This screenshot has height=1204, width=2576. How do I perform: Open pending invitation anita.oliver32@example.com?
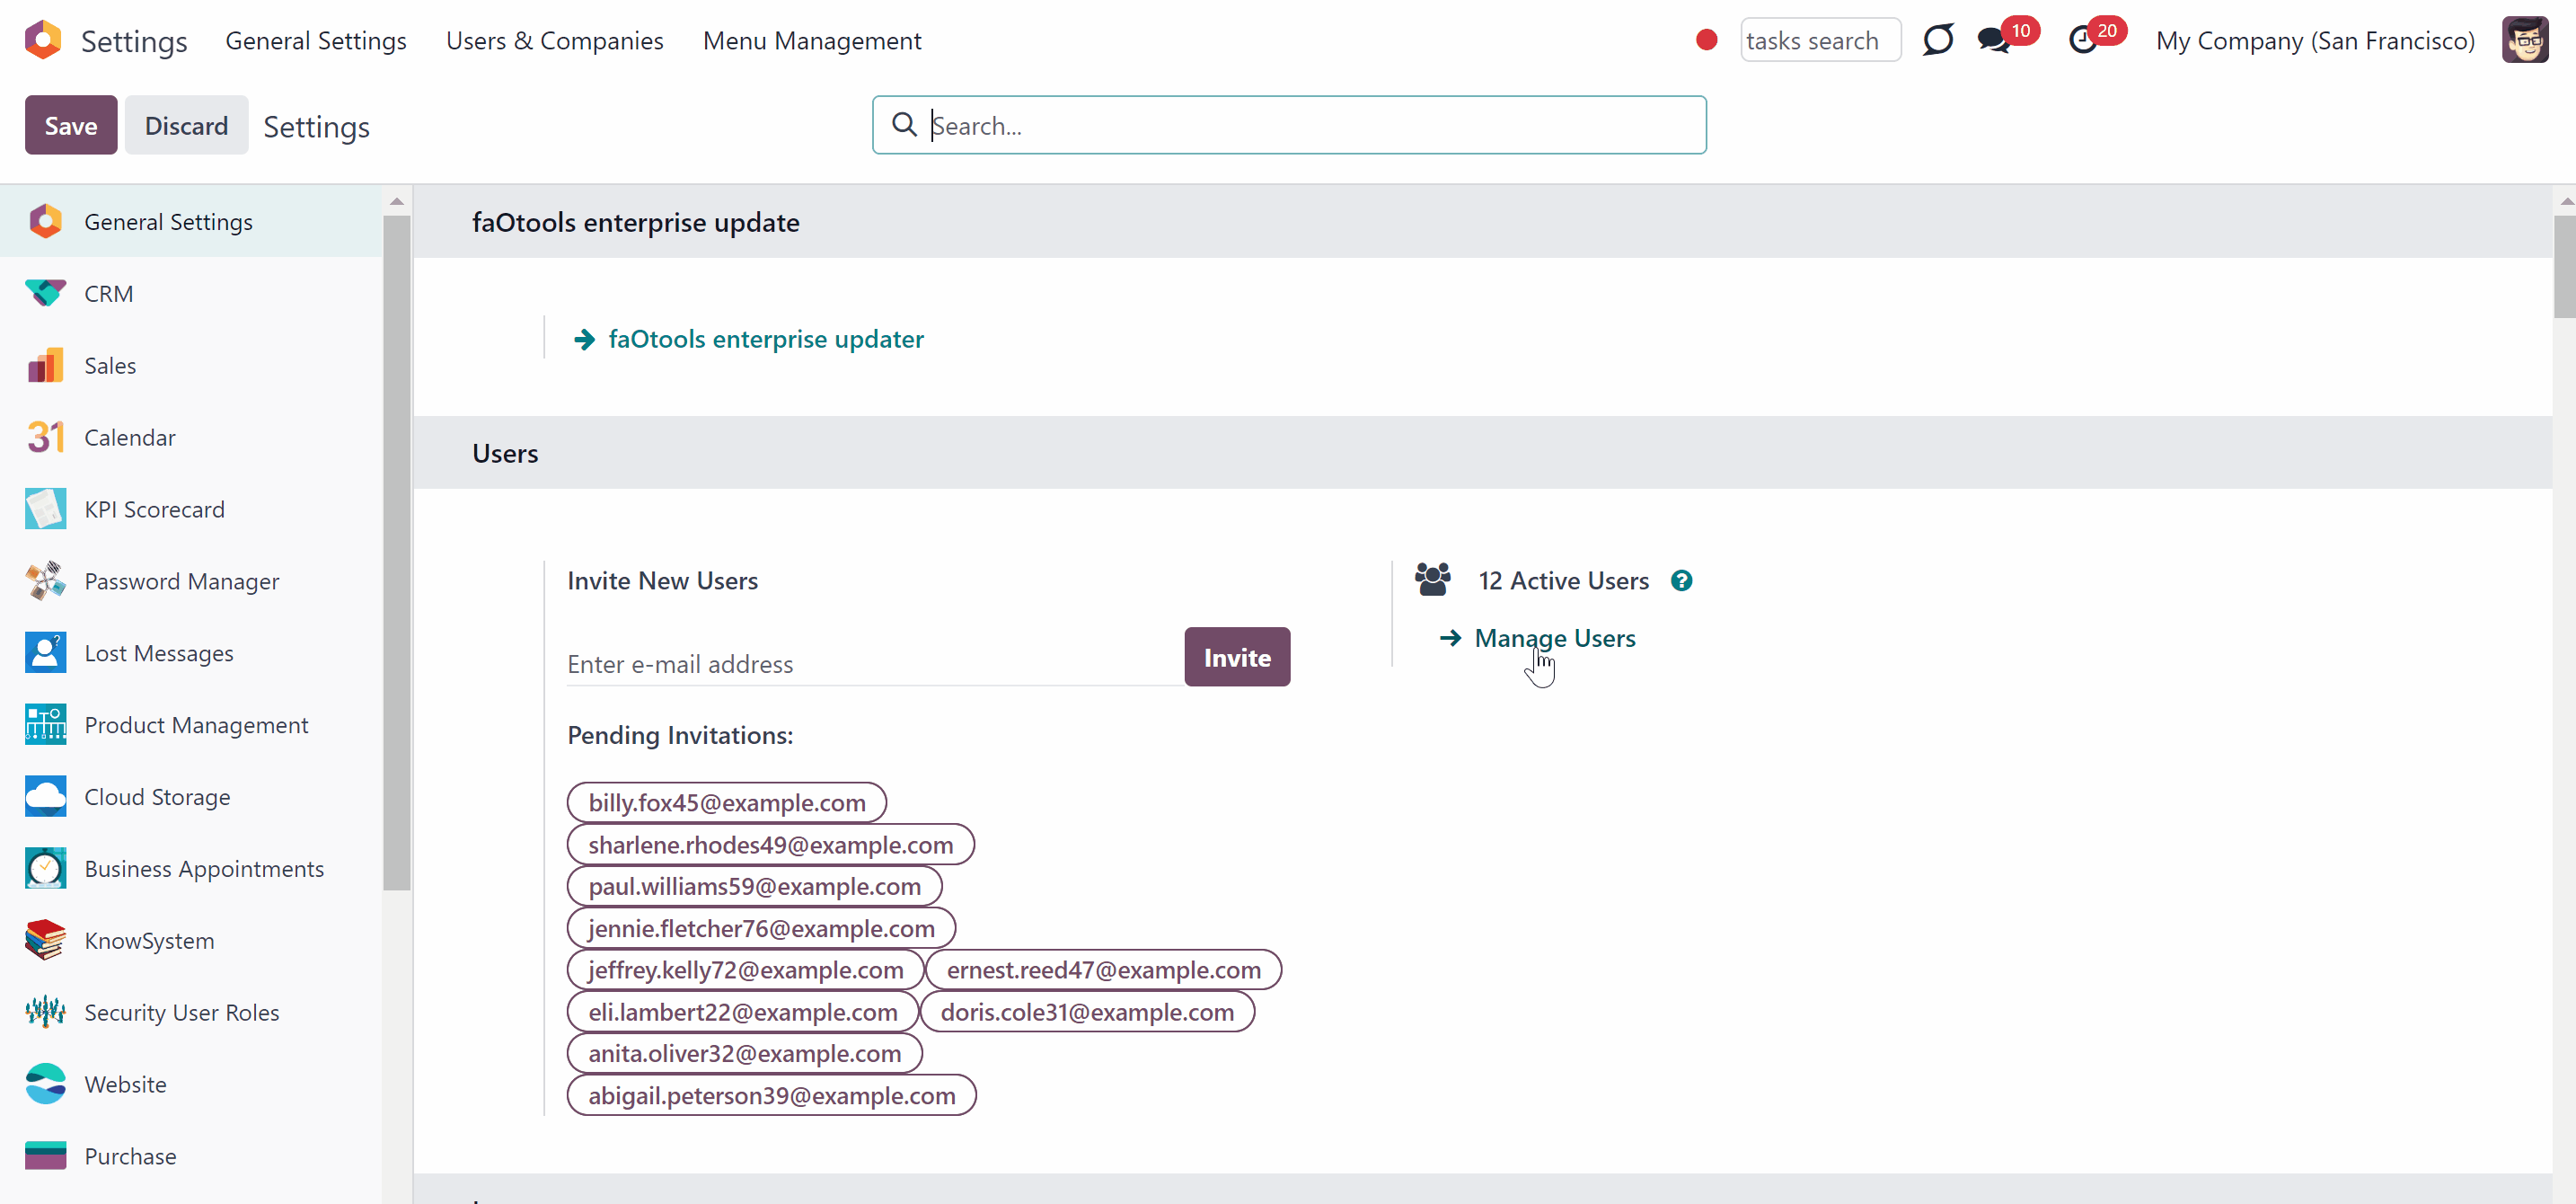[x=744, y=1054]
